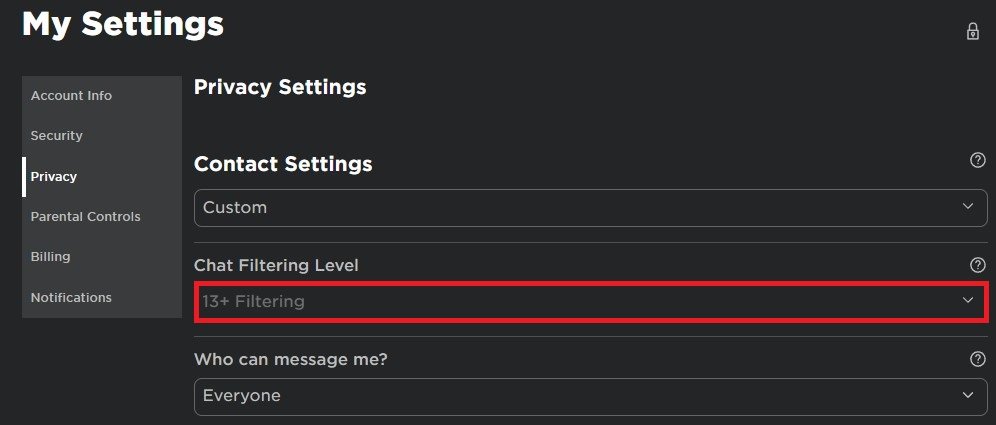The width and height of the screenshot is (996, 425).
Task: Click the Privacy Settings heading
Action: (280, 87)
